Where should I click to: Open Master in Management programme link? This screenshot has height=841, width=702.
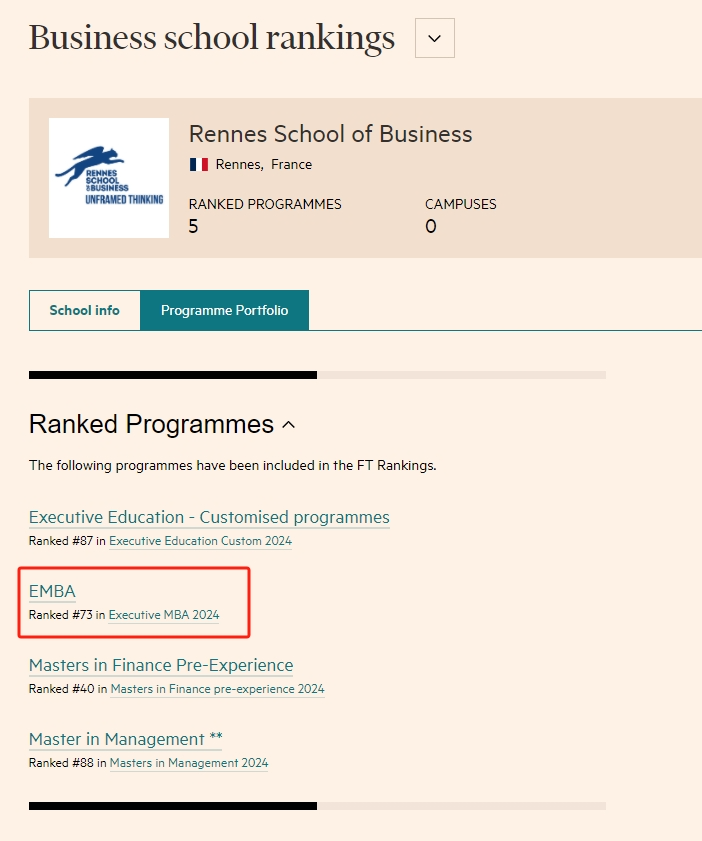tap(125, 739)
